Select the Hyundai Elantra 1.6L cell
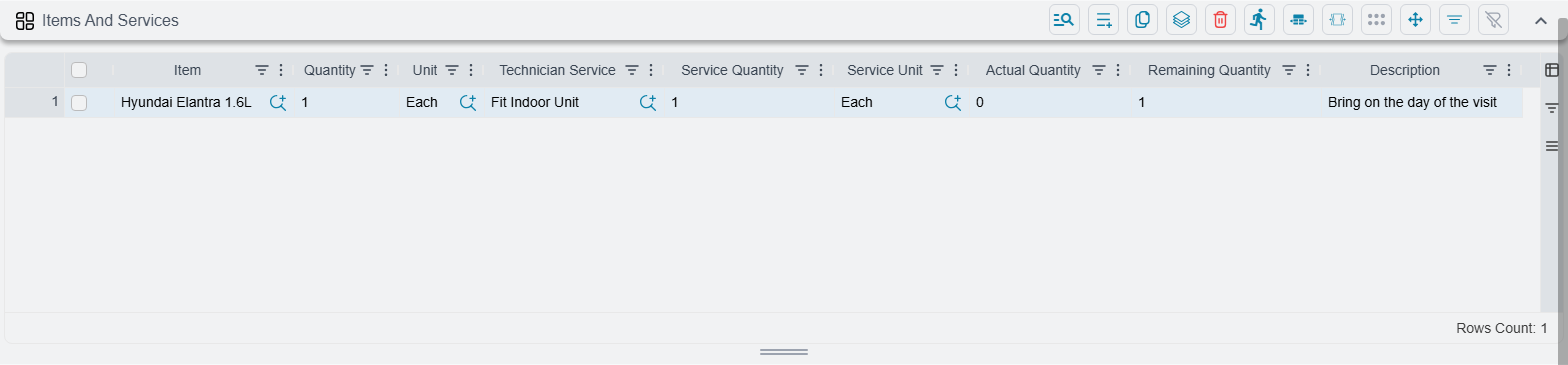Screen dimensions: 1568x365 tap(186, 102)
